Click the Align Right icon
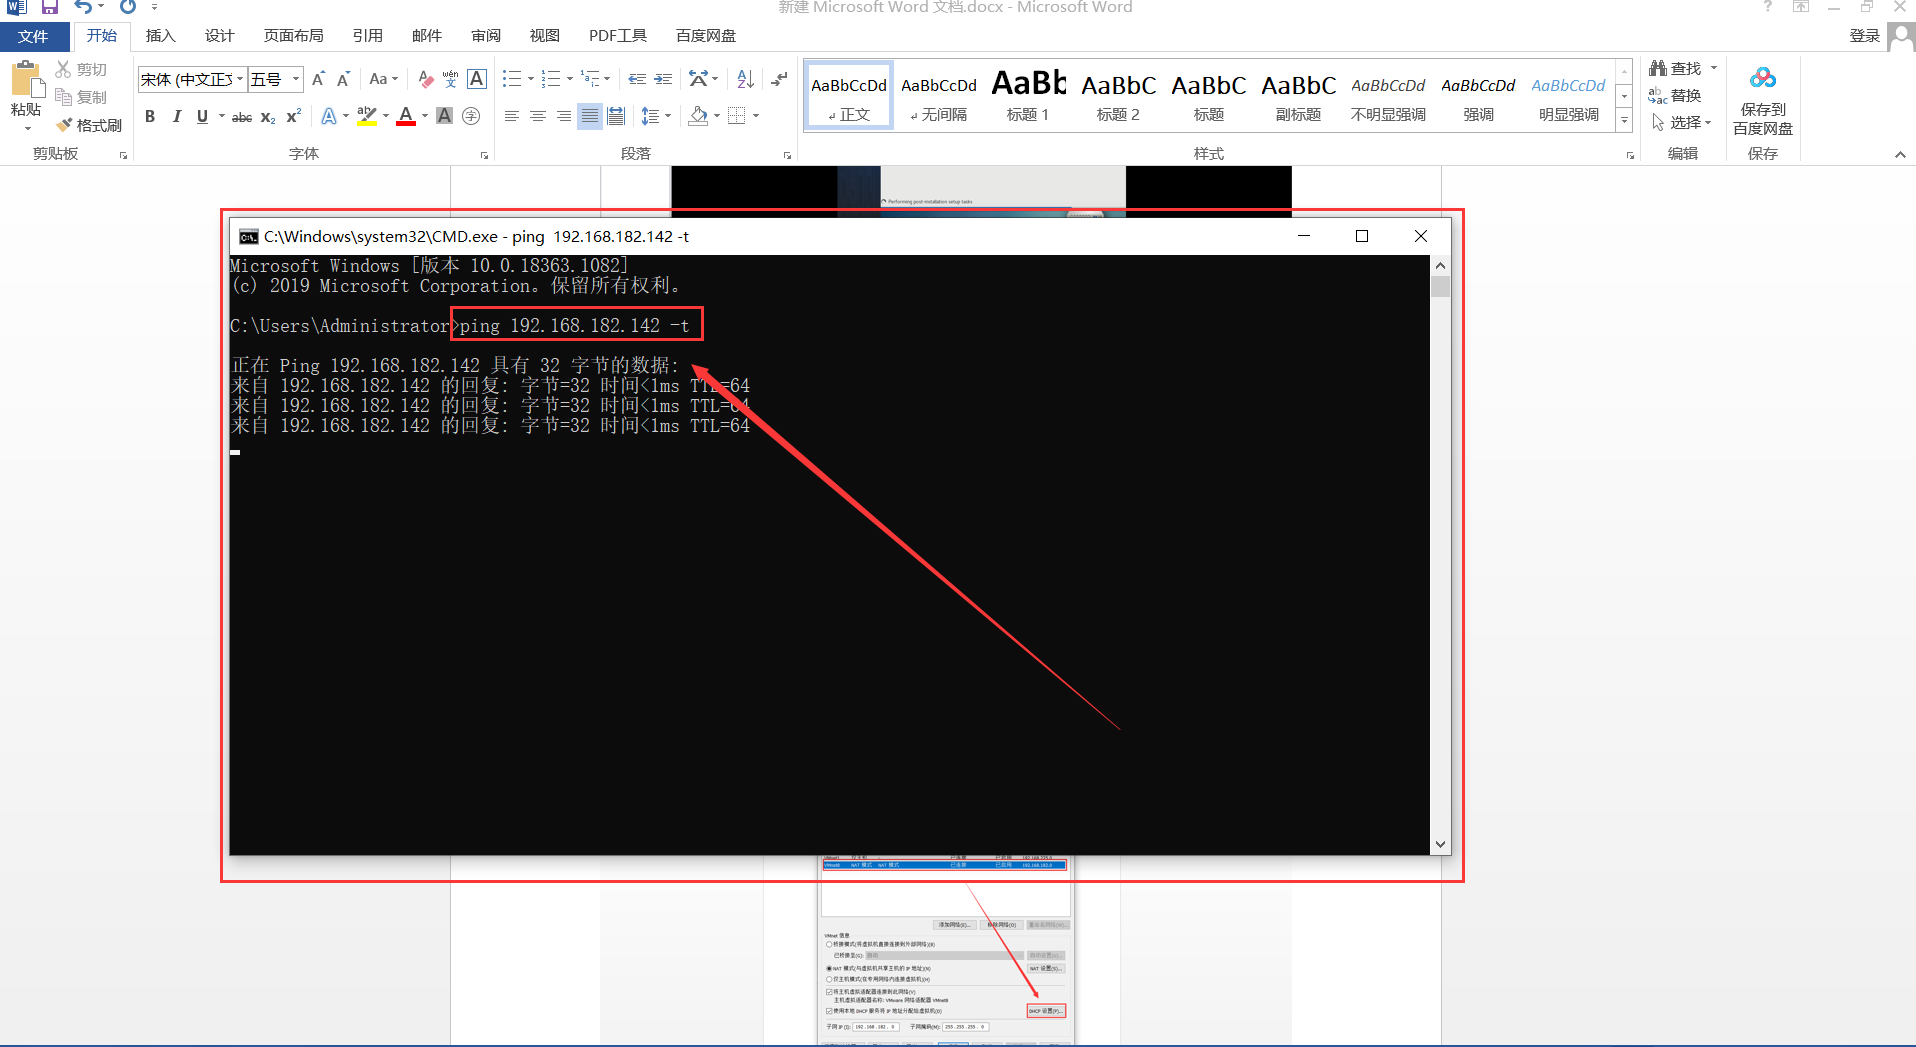 point(564,116)
